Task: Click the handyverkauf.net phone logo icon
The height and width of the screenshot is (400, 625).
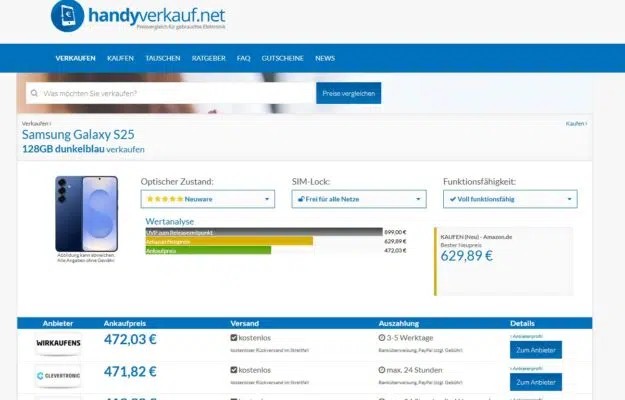Action: click(x=67, y=16)
